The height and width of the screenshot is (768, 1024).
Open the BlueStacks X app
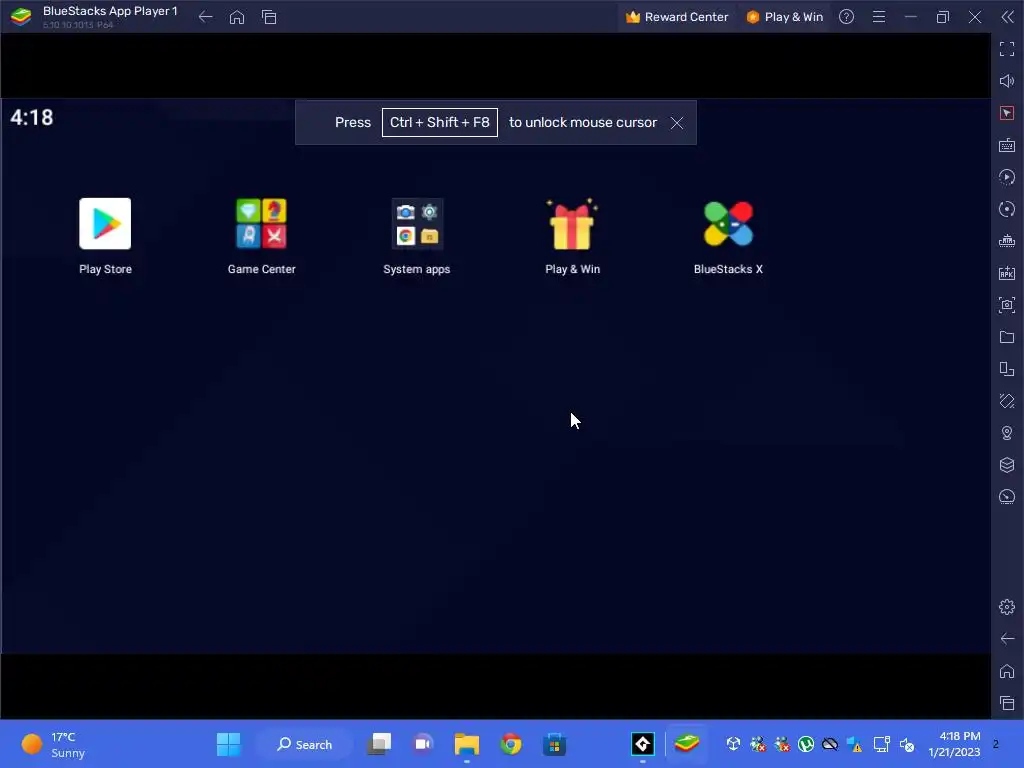pos(728,224)
